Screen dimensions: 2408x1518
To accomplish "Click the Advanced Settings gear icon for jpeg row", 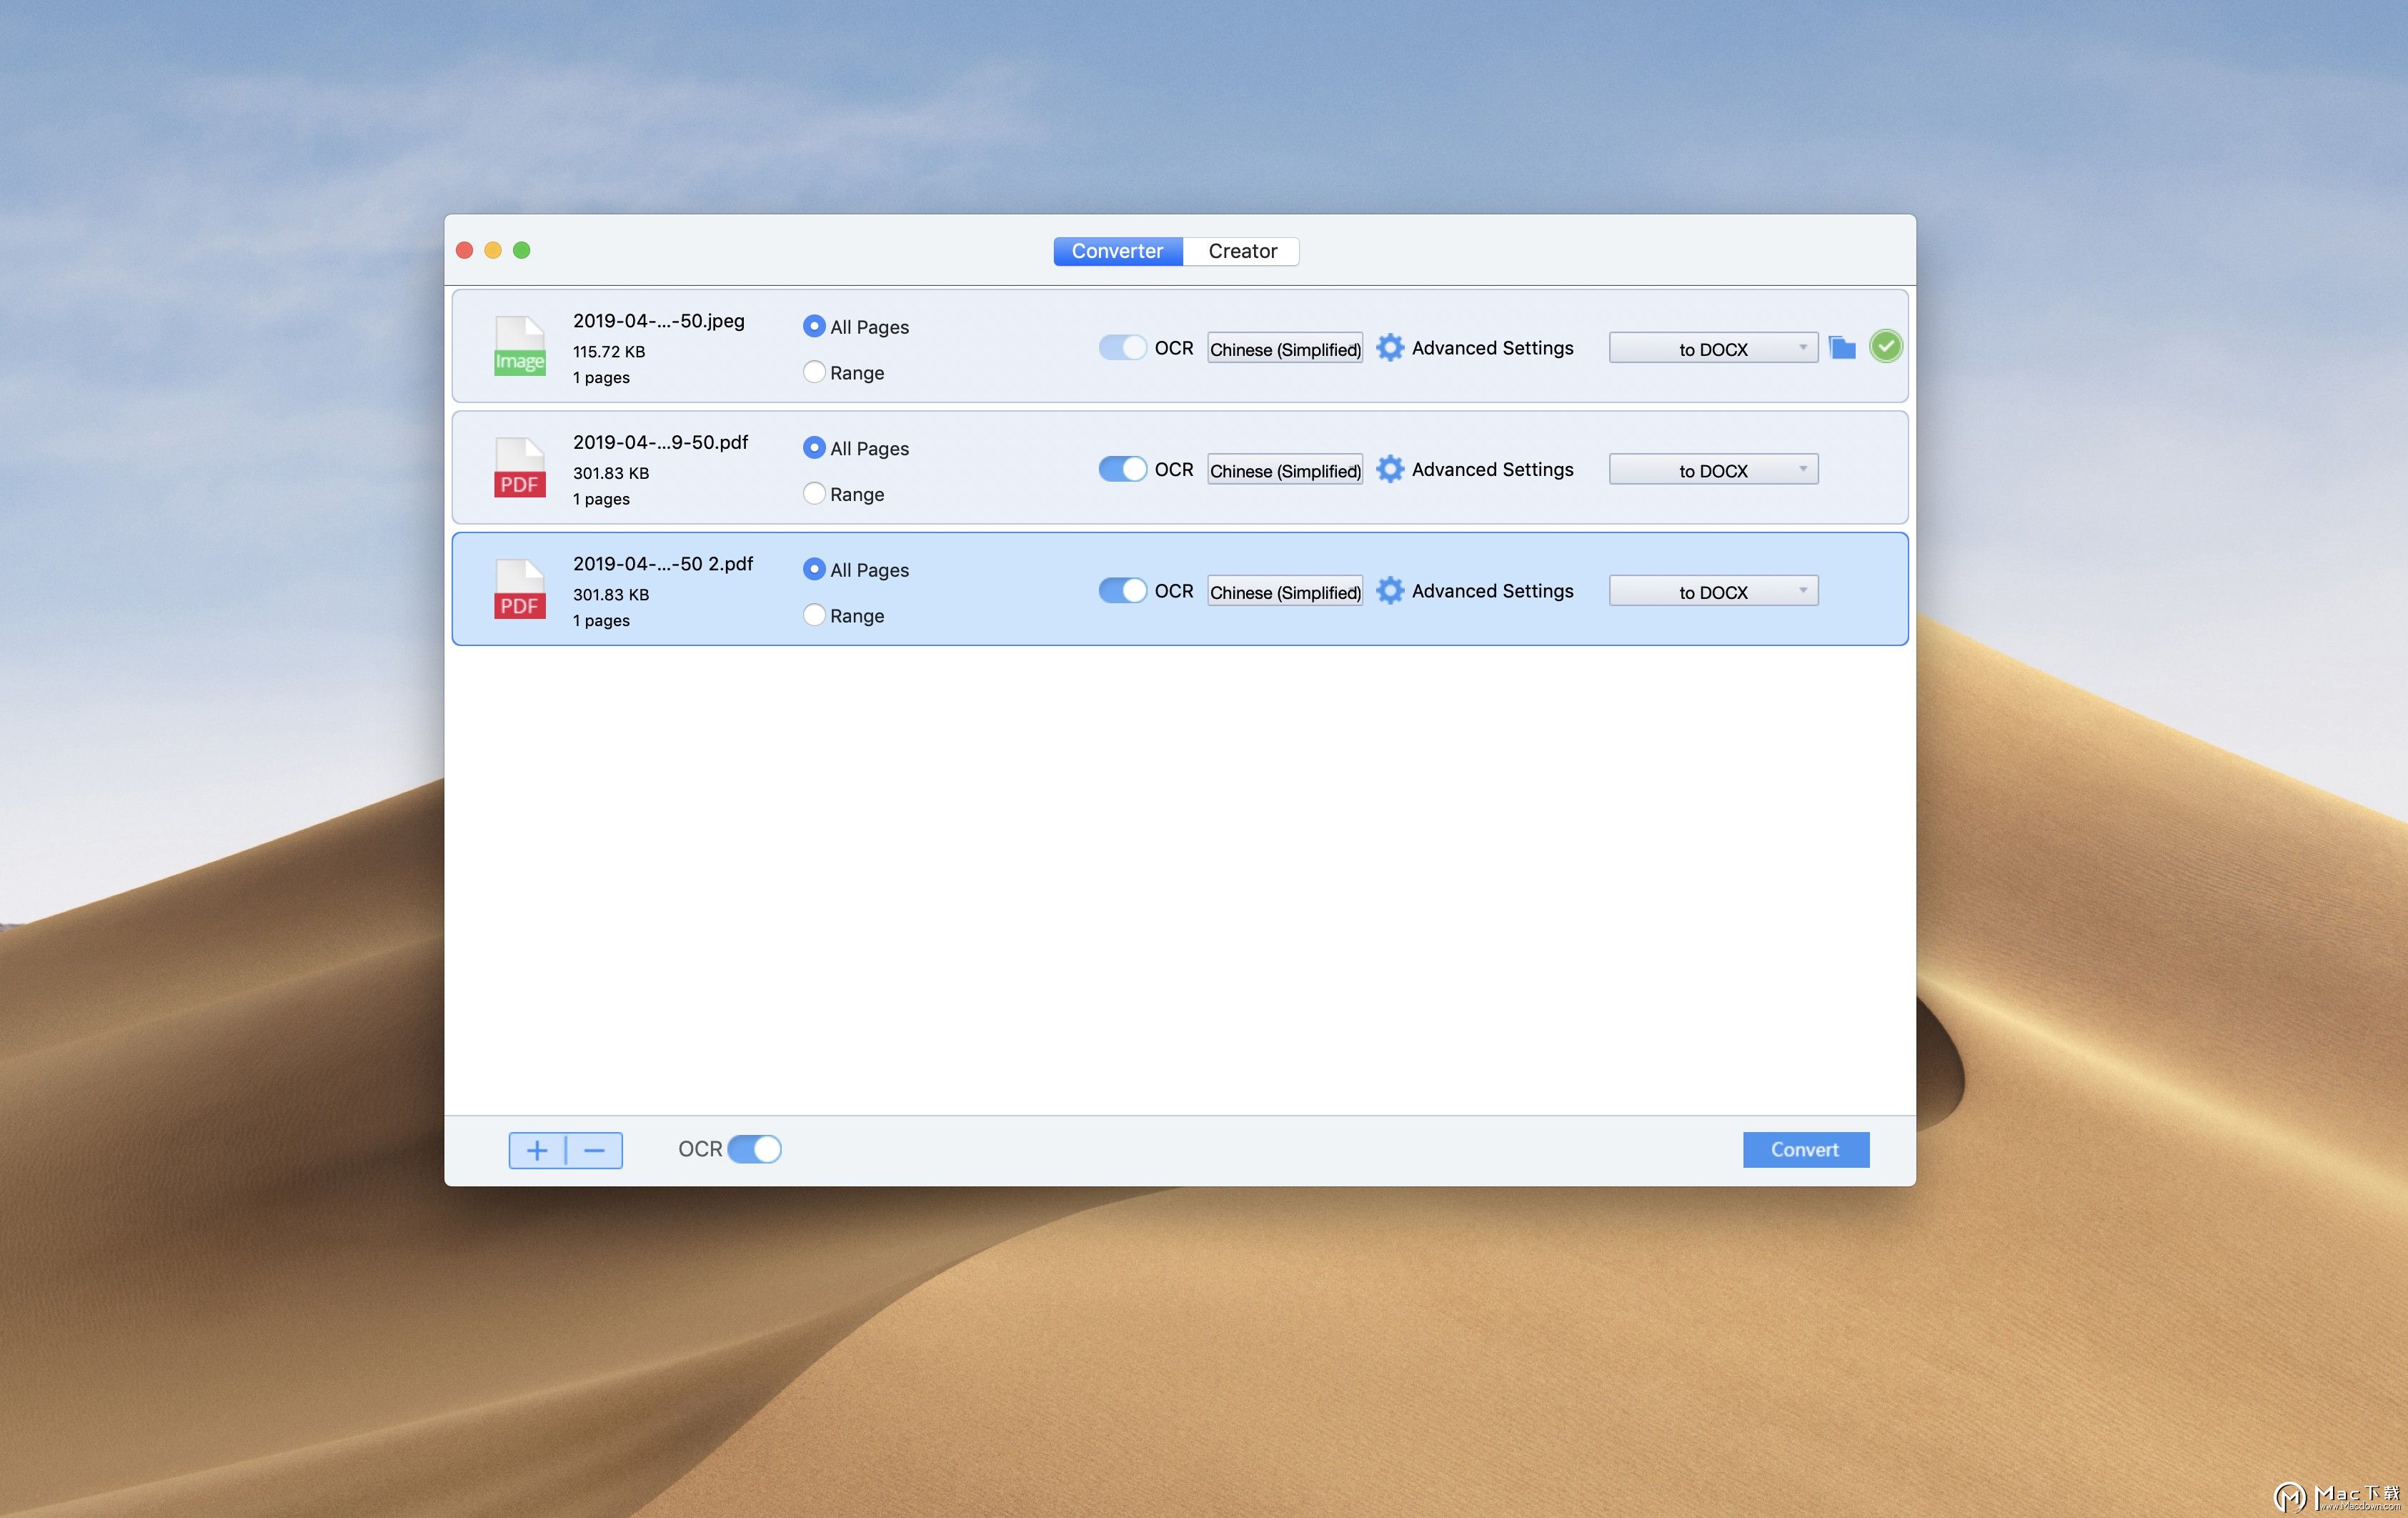I will pos(1390,347).
